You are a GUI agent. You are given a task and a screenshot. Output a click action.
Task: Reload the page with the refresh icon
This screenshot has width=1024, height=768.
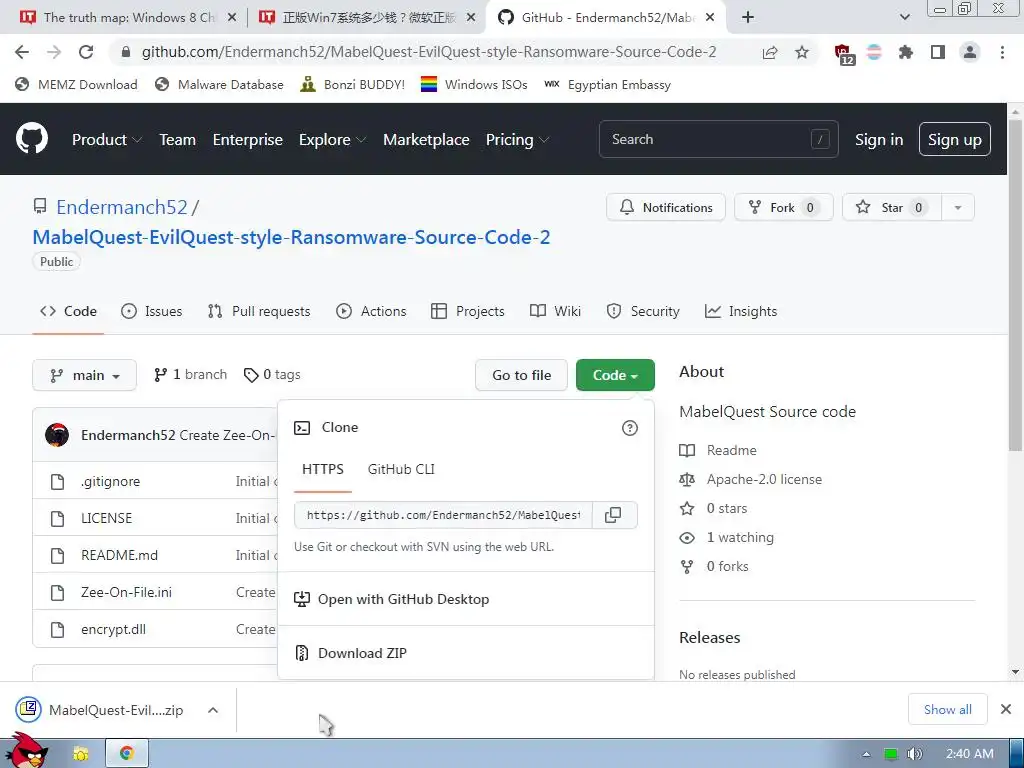pyautogui.click(x=86, y=52)
